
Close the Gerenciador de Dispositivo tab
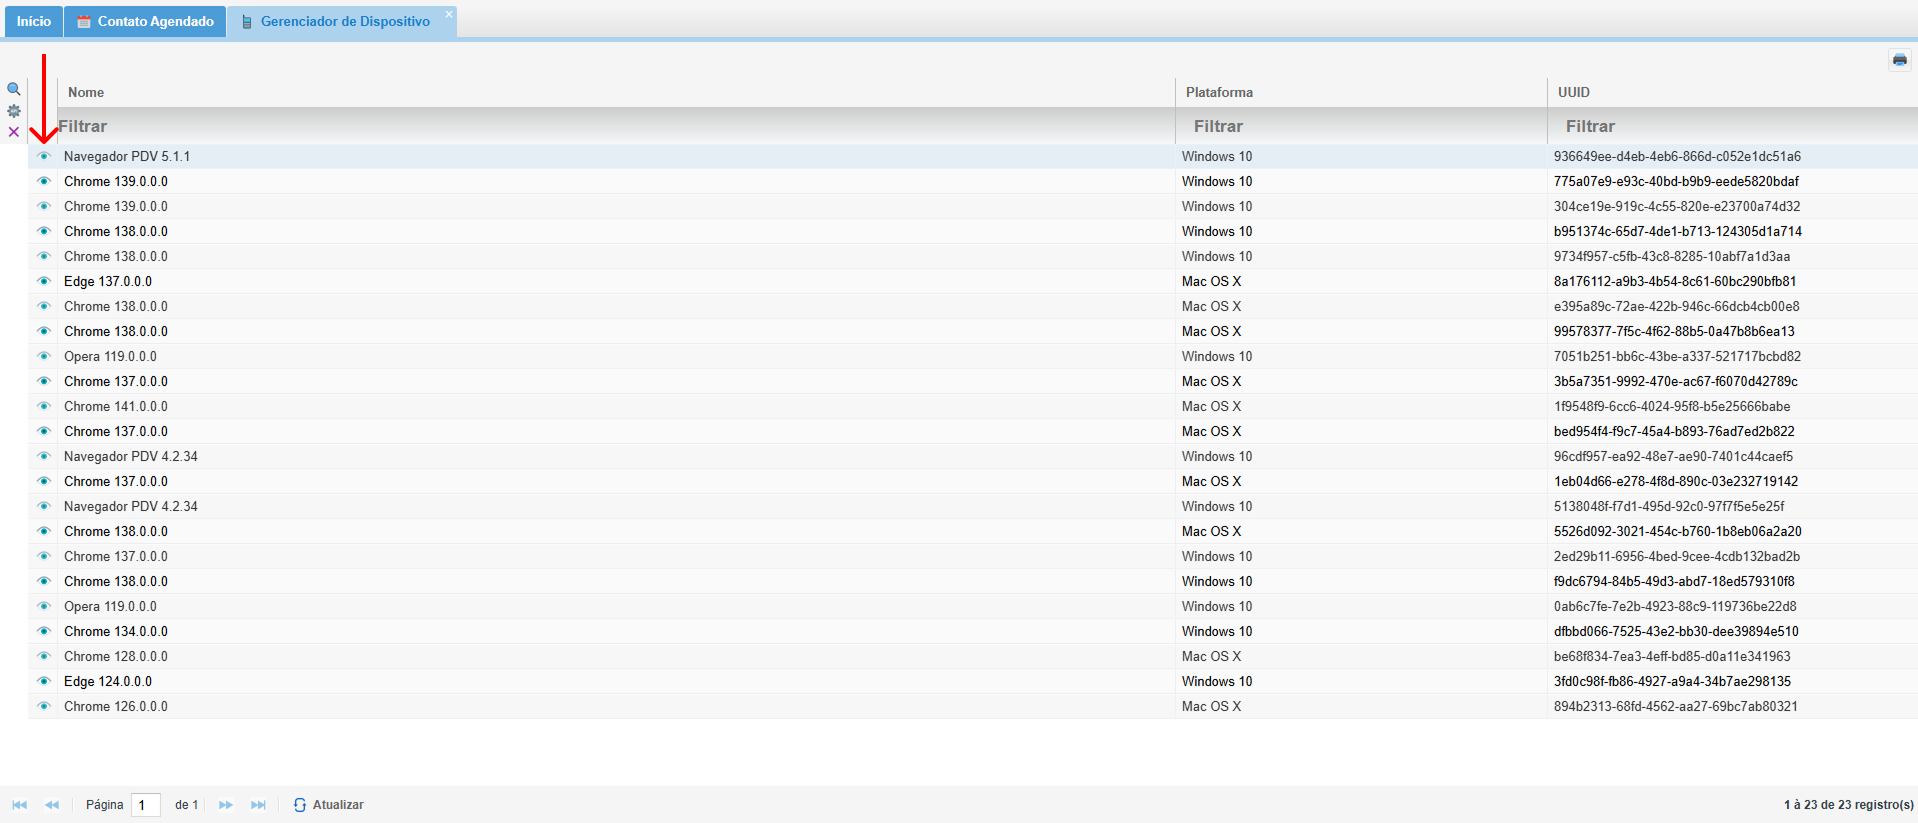pos(449,13)
